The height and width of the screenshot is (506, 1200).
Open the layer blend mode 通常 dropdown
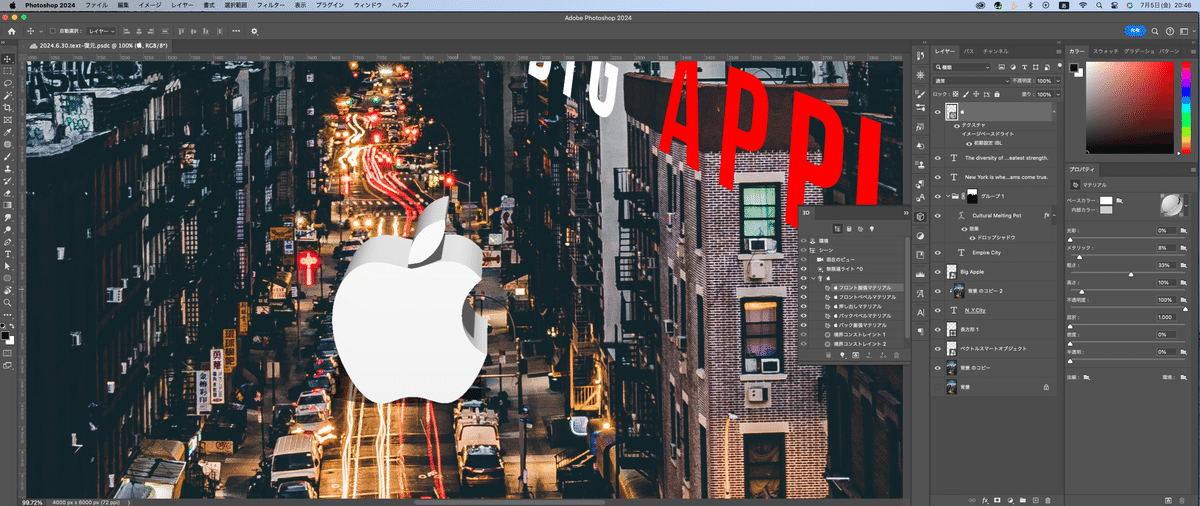(971, 80)
